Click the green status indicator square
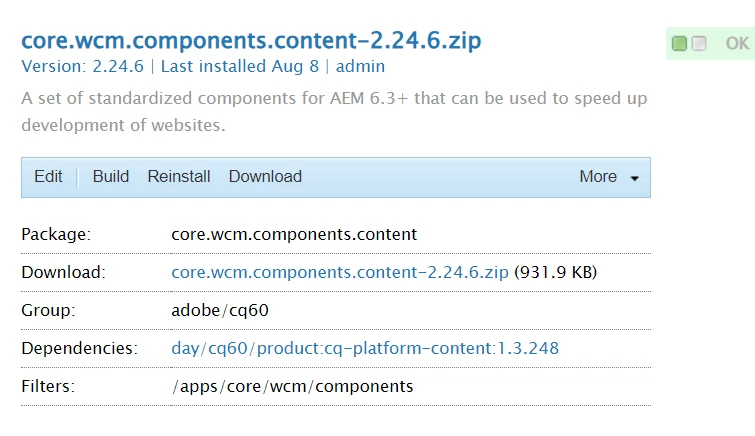This screenshot has width=755, height=436. [680, 44]
